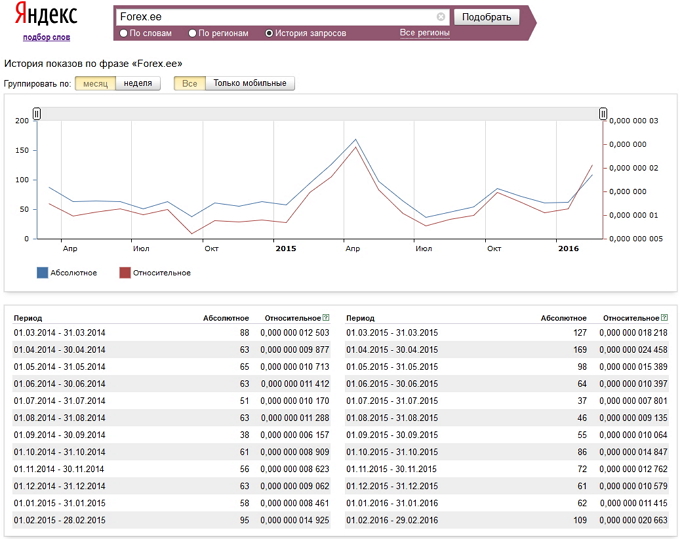Open help icon beside left Относительное header
The width and height of the screenshot is (680, 539).
pyautogui.click(x=326, y=318)
